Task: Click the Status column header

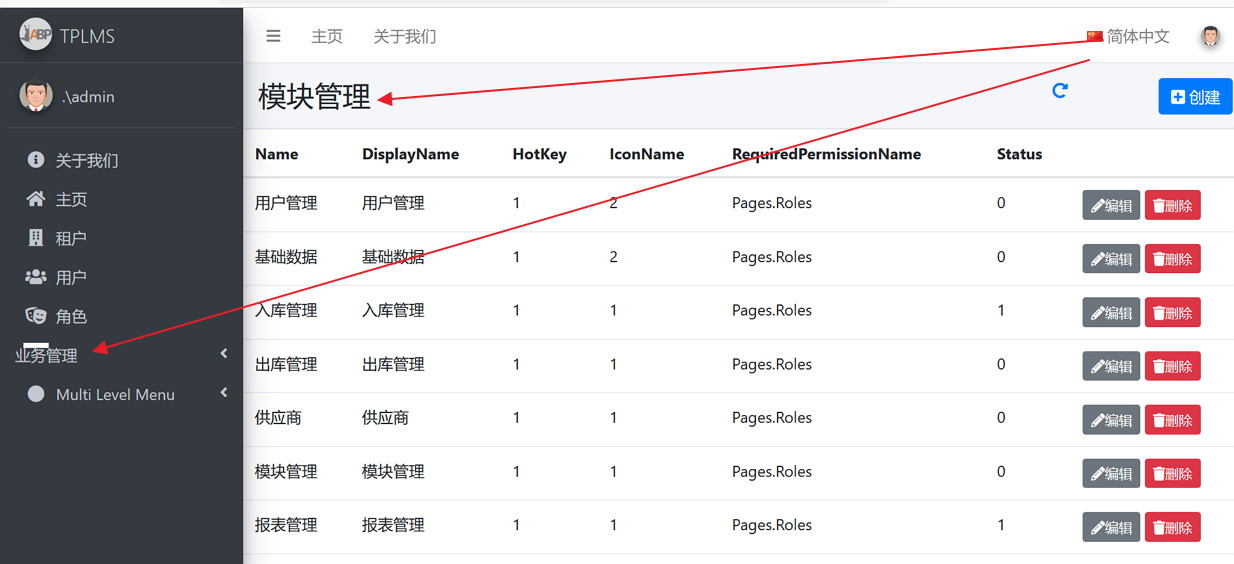Action: pyautogui.click(x=1020, y=154)
